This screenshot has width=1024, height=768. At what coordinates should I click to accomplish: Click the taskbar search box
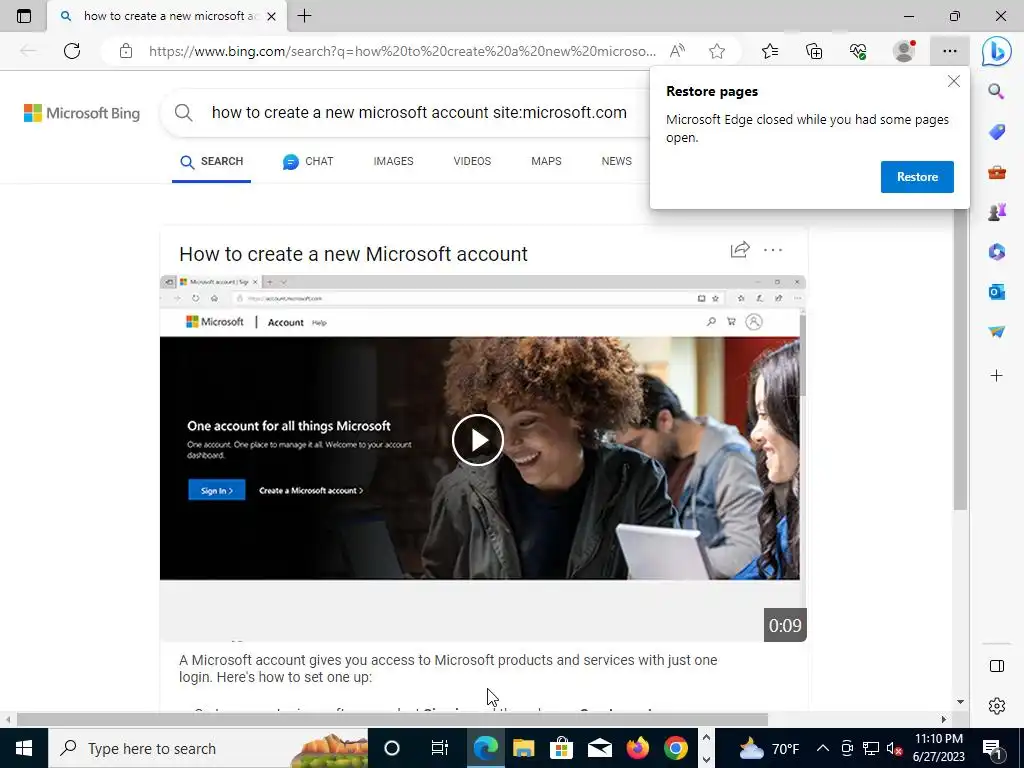coord(208,748)
